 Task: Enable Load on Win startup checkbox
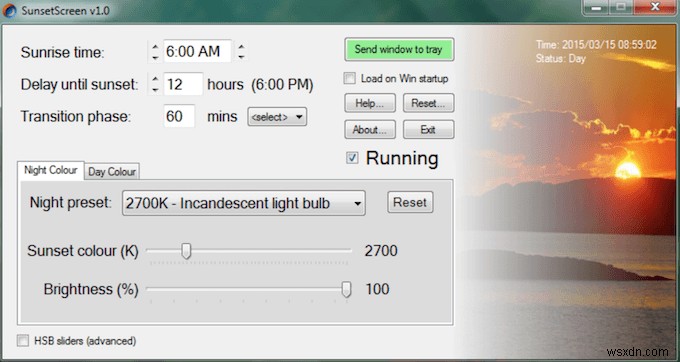pos(350,78)
